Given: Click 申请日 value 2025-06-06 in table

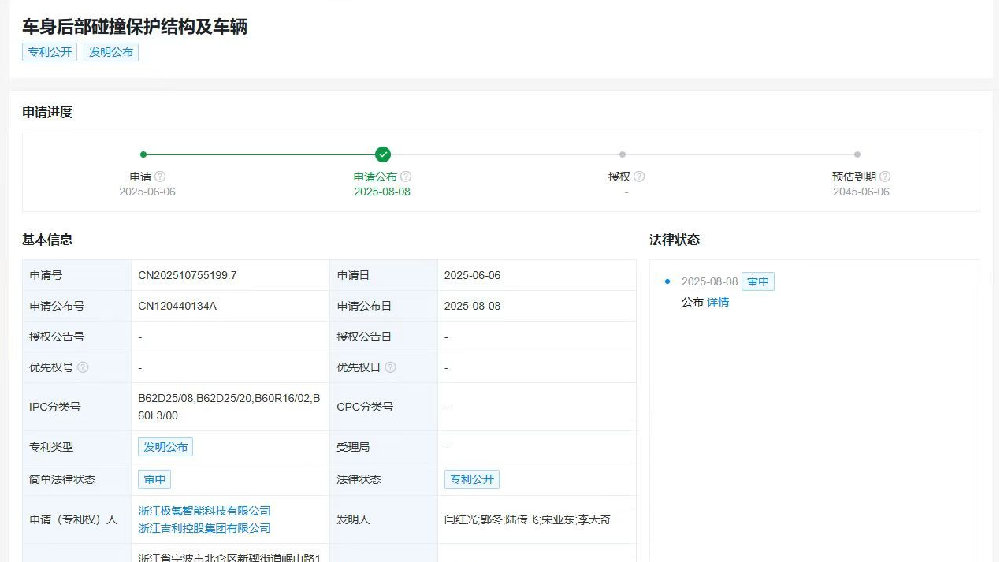Looking at the screenshot, I should (x=473, y=275).
